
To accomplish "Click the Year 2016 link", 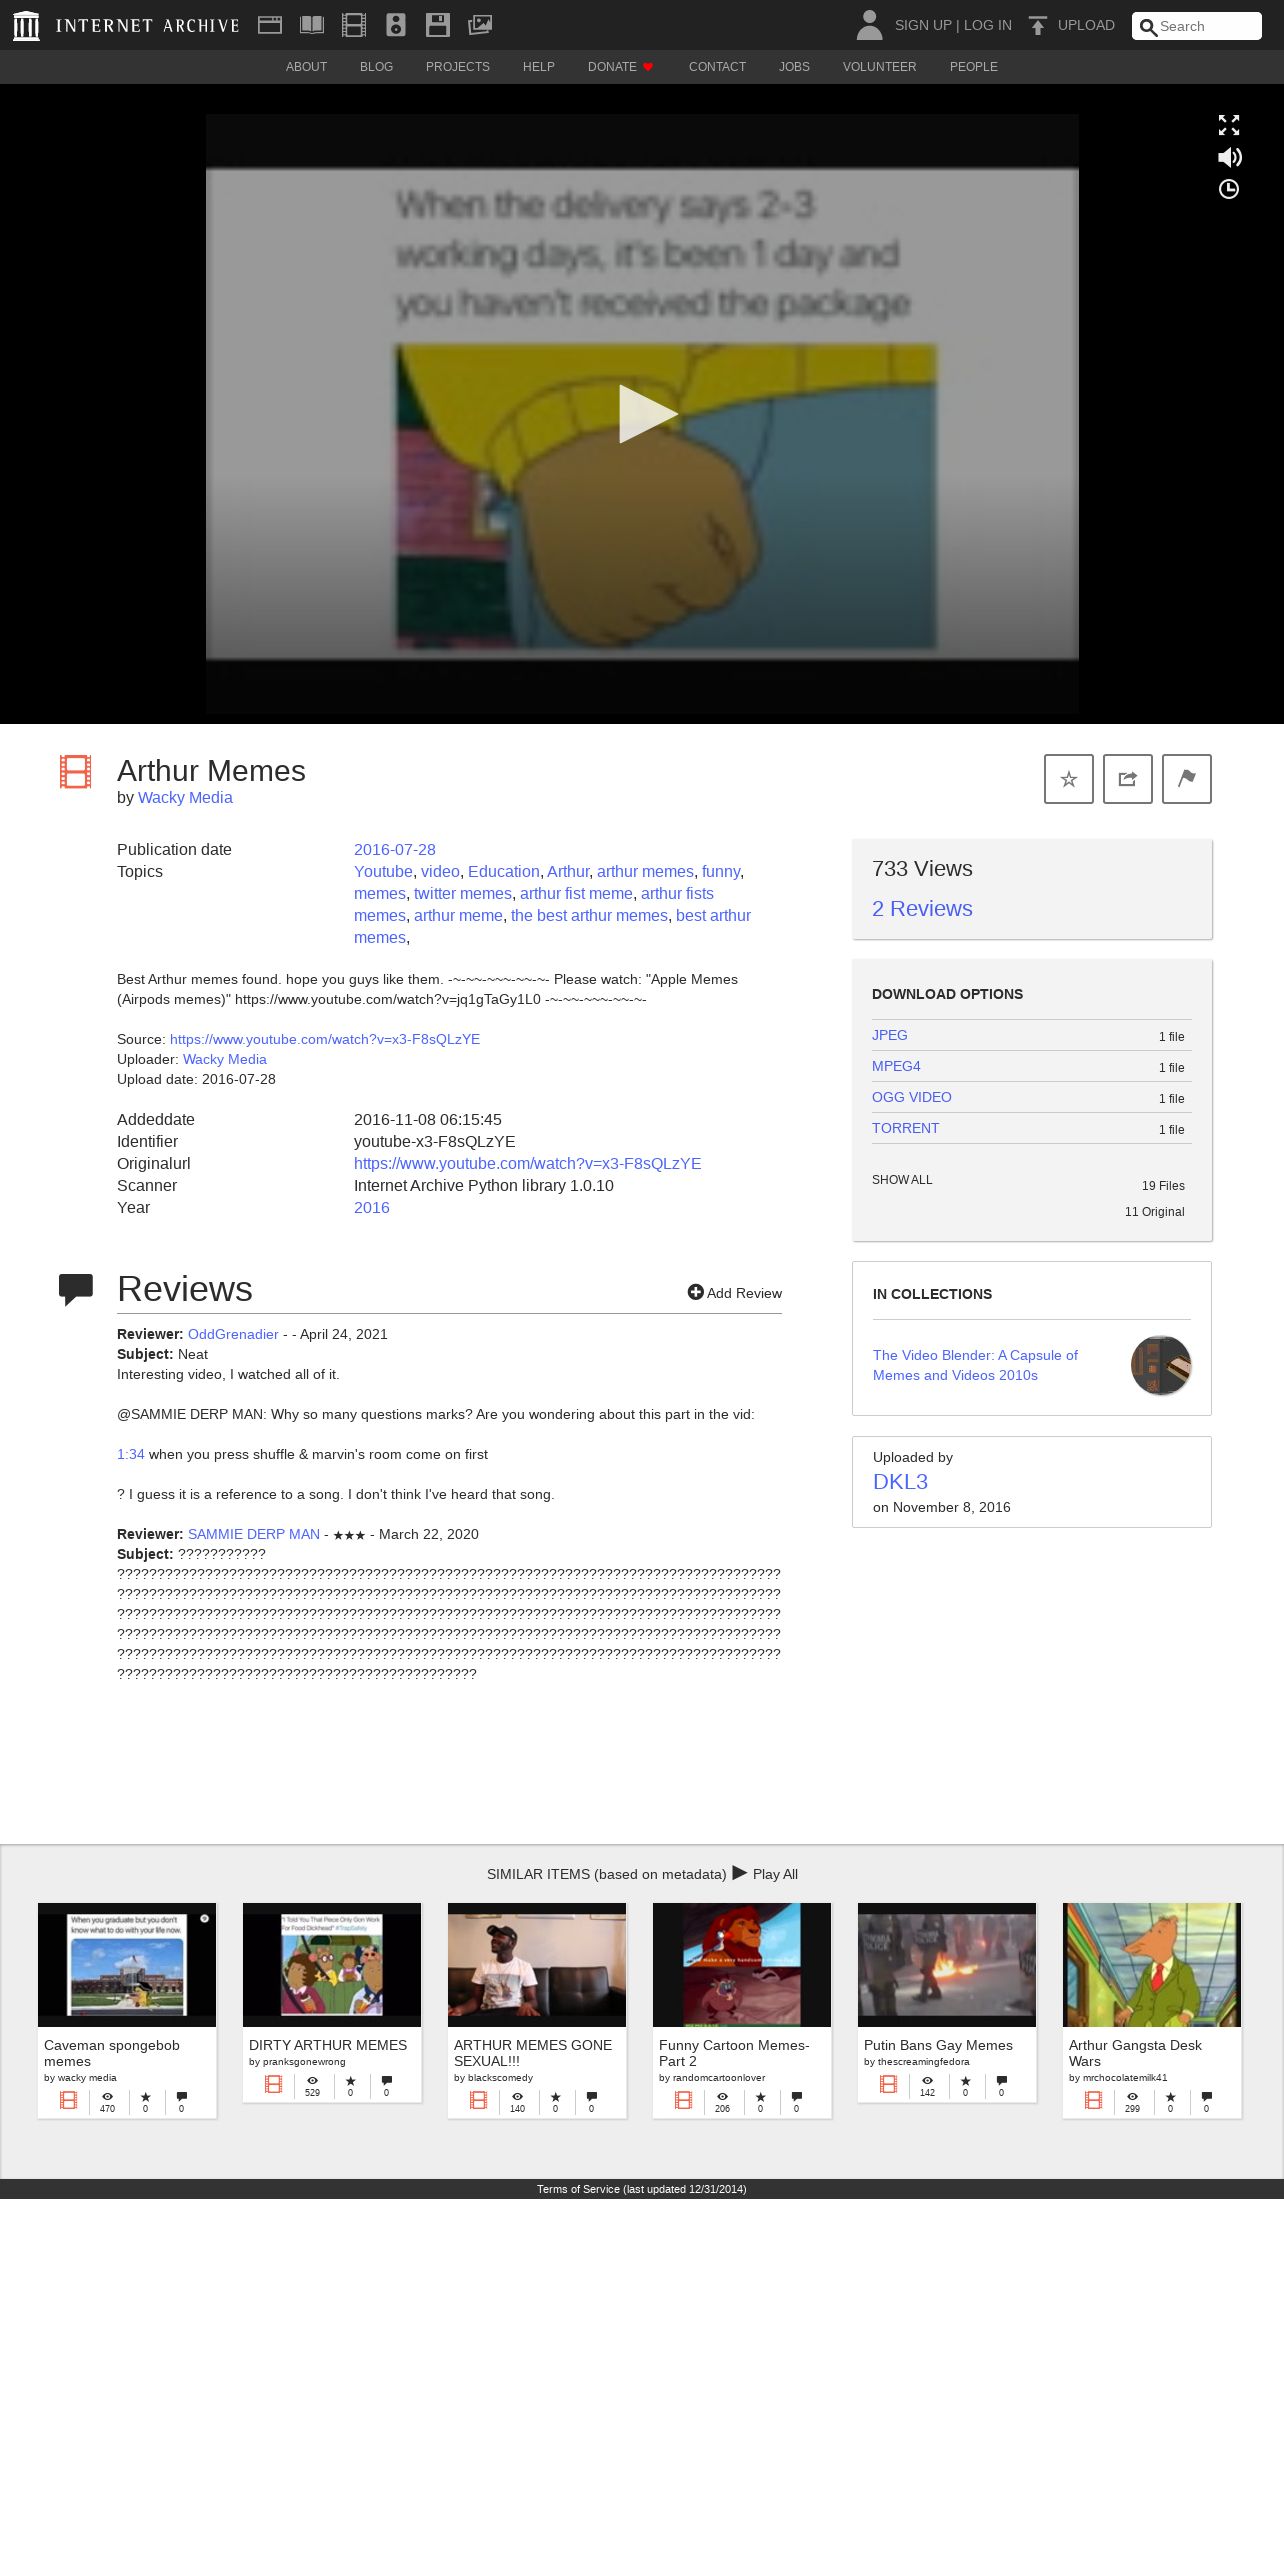I will point(372,1208).
